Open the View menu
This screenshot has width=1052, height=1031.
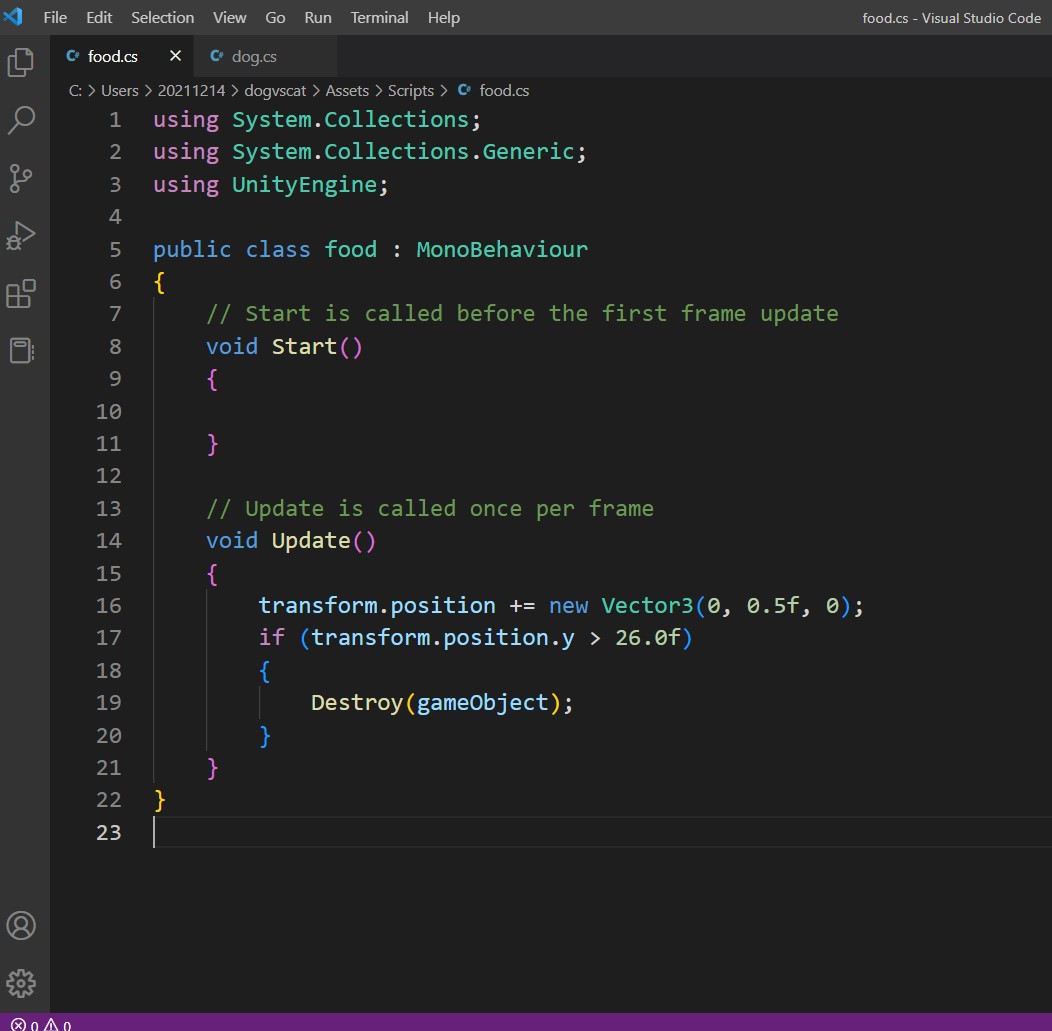tap(229, 17)
